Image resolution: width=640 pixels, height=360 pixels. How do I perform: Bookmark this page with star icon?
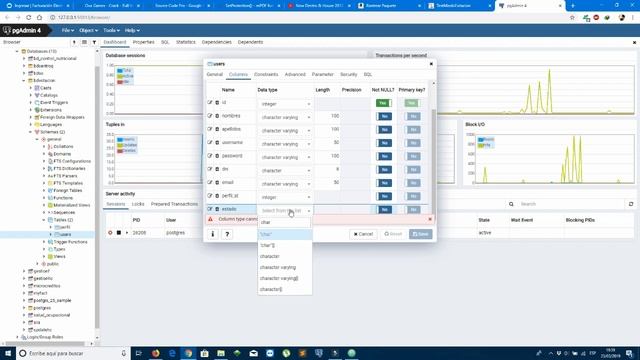[x=572, y=18]
